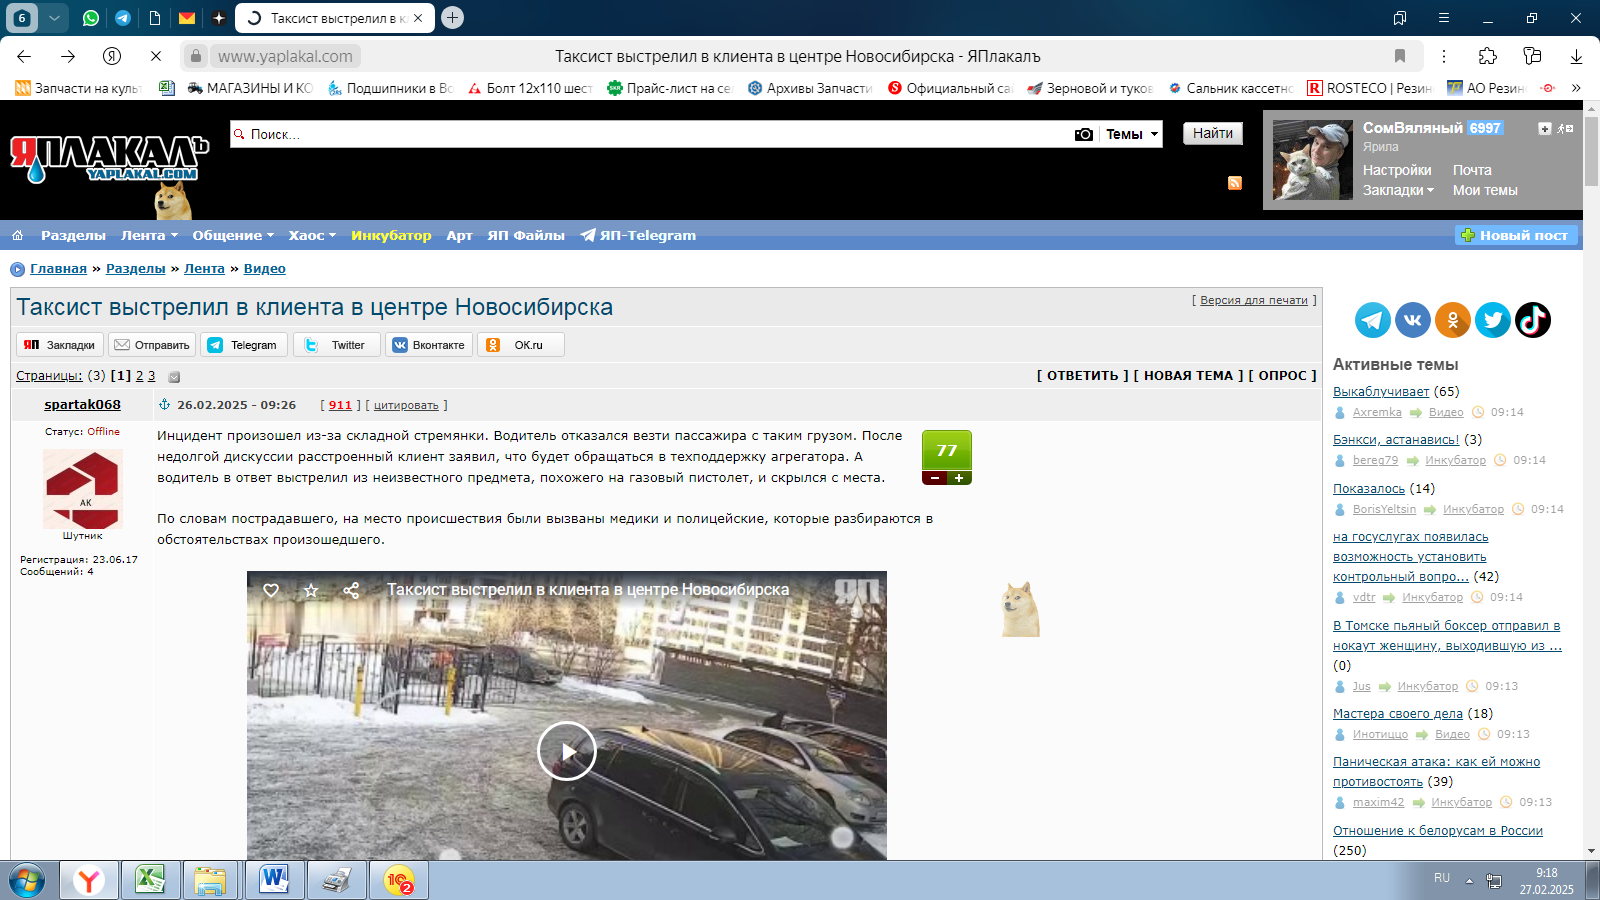The image size is (1600, 900).
Task: Click the Найти search button
Action: tap(1212, 133)
